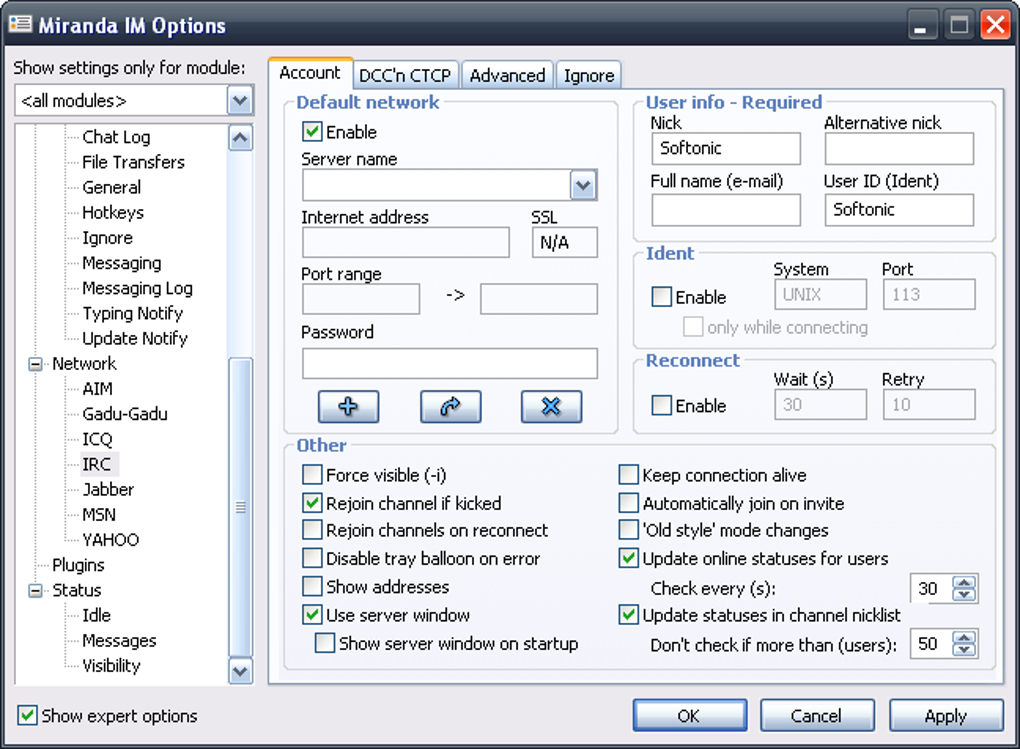
Task: Select Plugins tree item
Action: tap(78, 565)
